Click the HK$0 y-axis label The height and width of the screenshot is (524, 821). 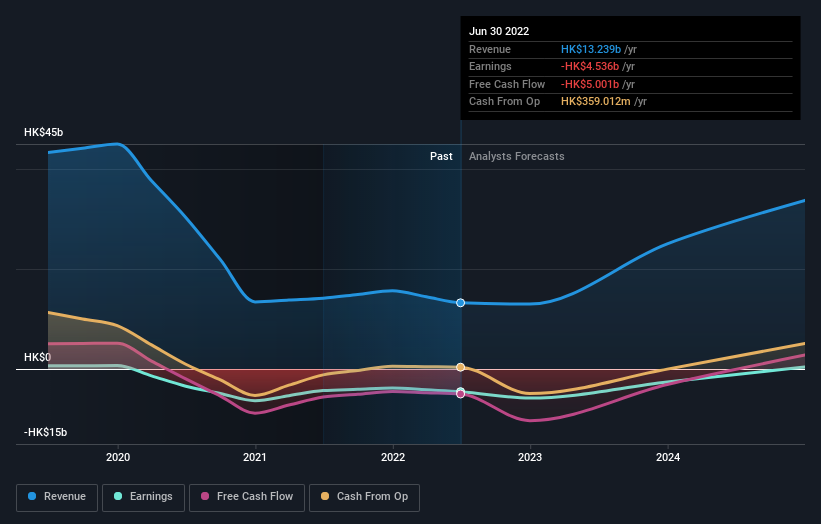click(38, 358)
